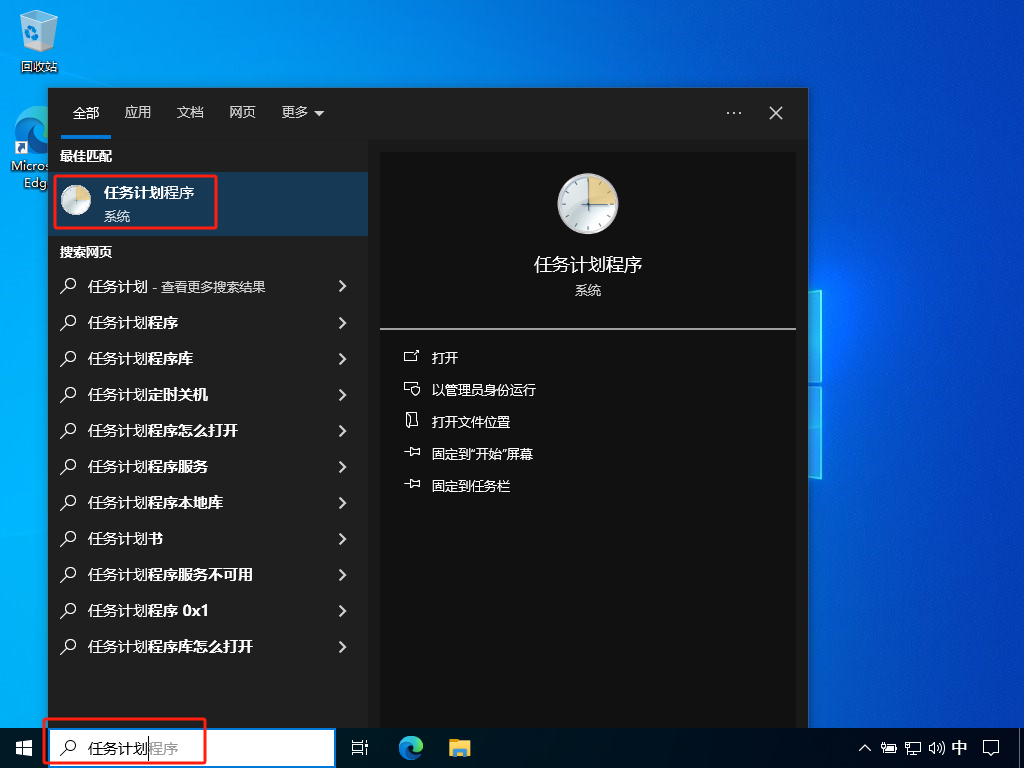
Task: Open the Windows Start menu
Action: pyautogui.click(x=22, y=747)
